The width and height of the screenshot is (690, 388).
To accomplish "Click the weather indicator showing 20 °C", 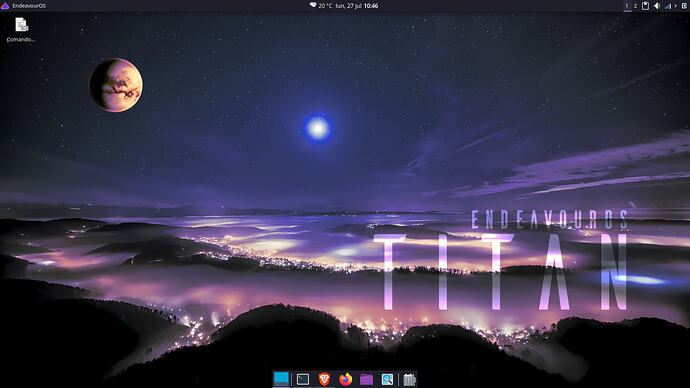I will pos(321,6).
